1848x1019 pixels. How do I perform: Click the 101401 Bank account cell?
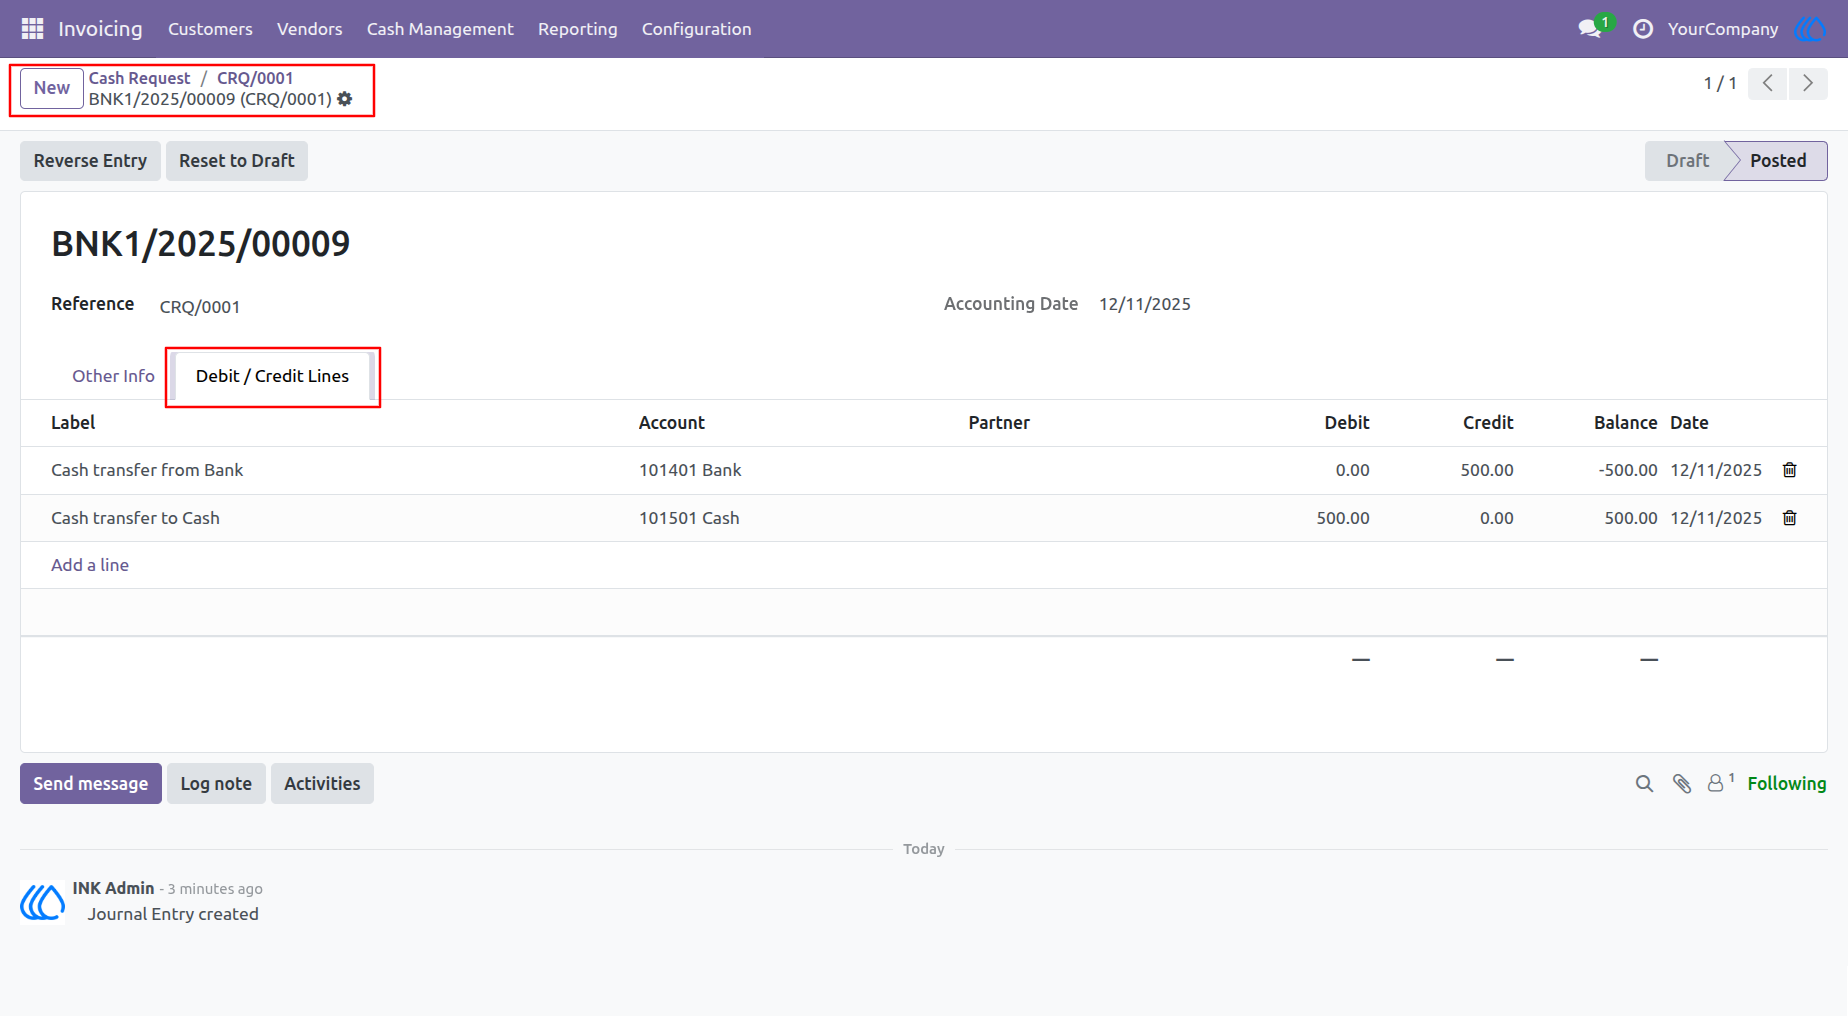[690, 470]
